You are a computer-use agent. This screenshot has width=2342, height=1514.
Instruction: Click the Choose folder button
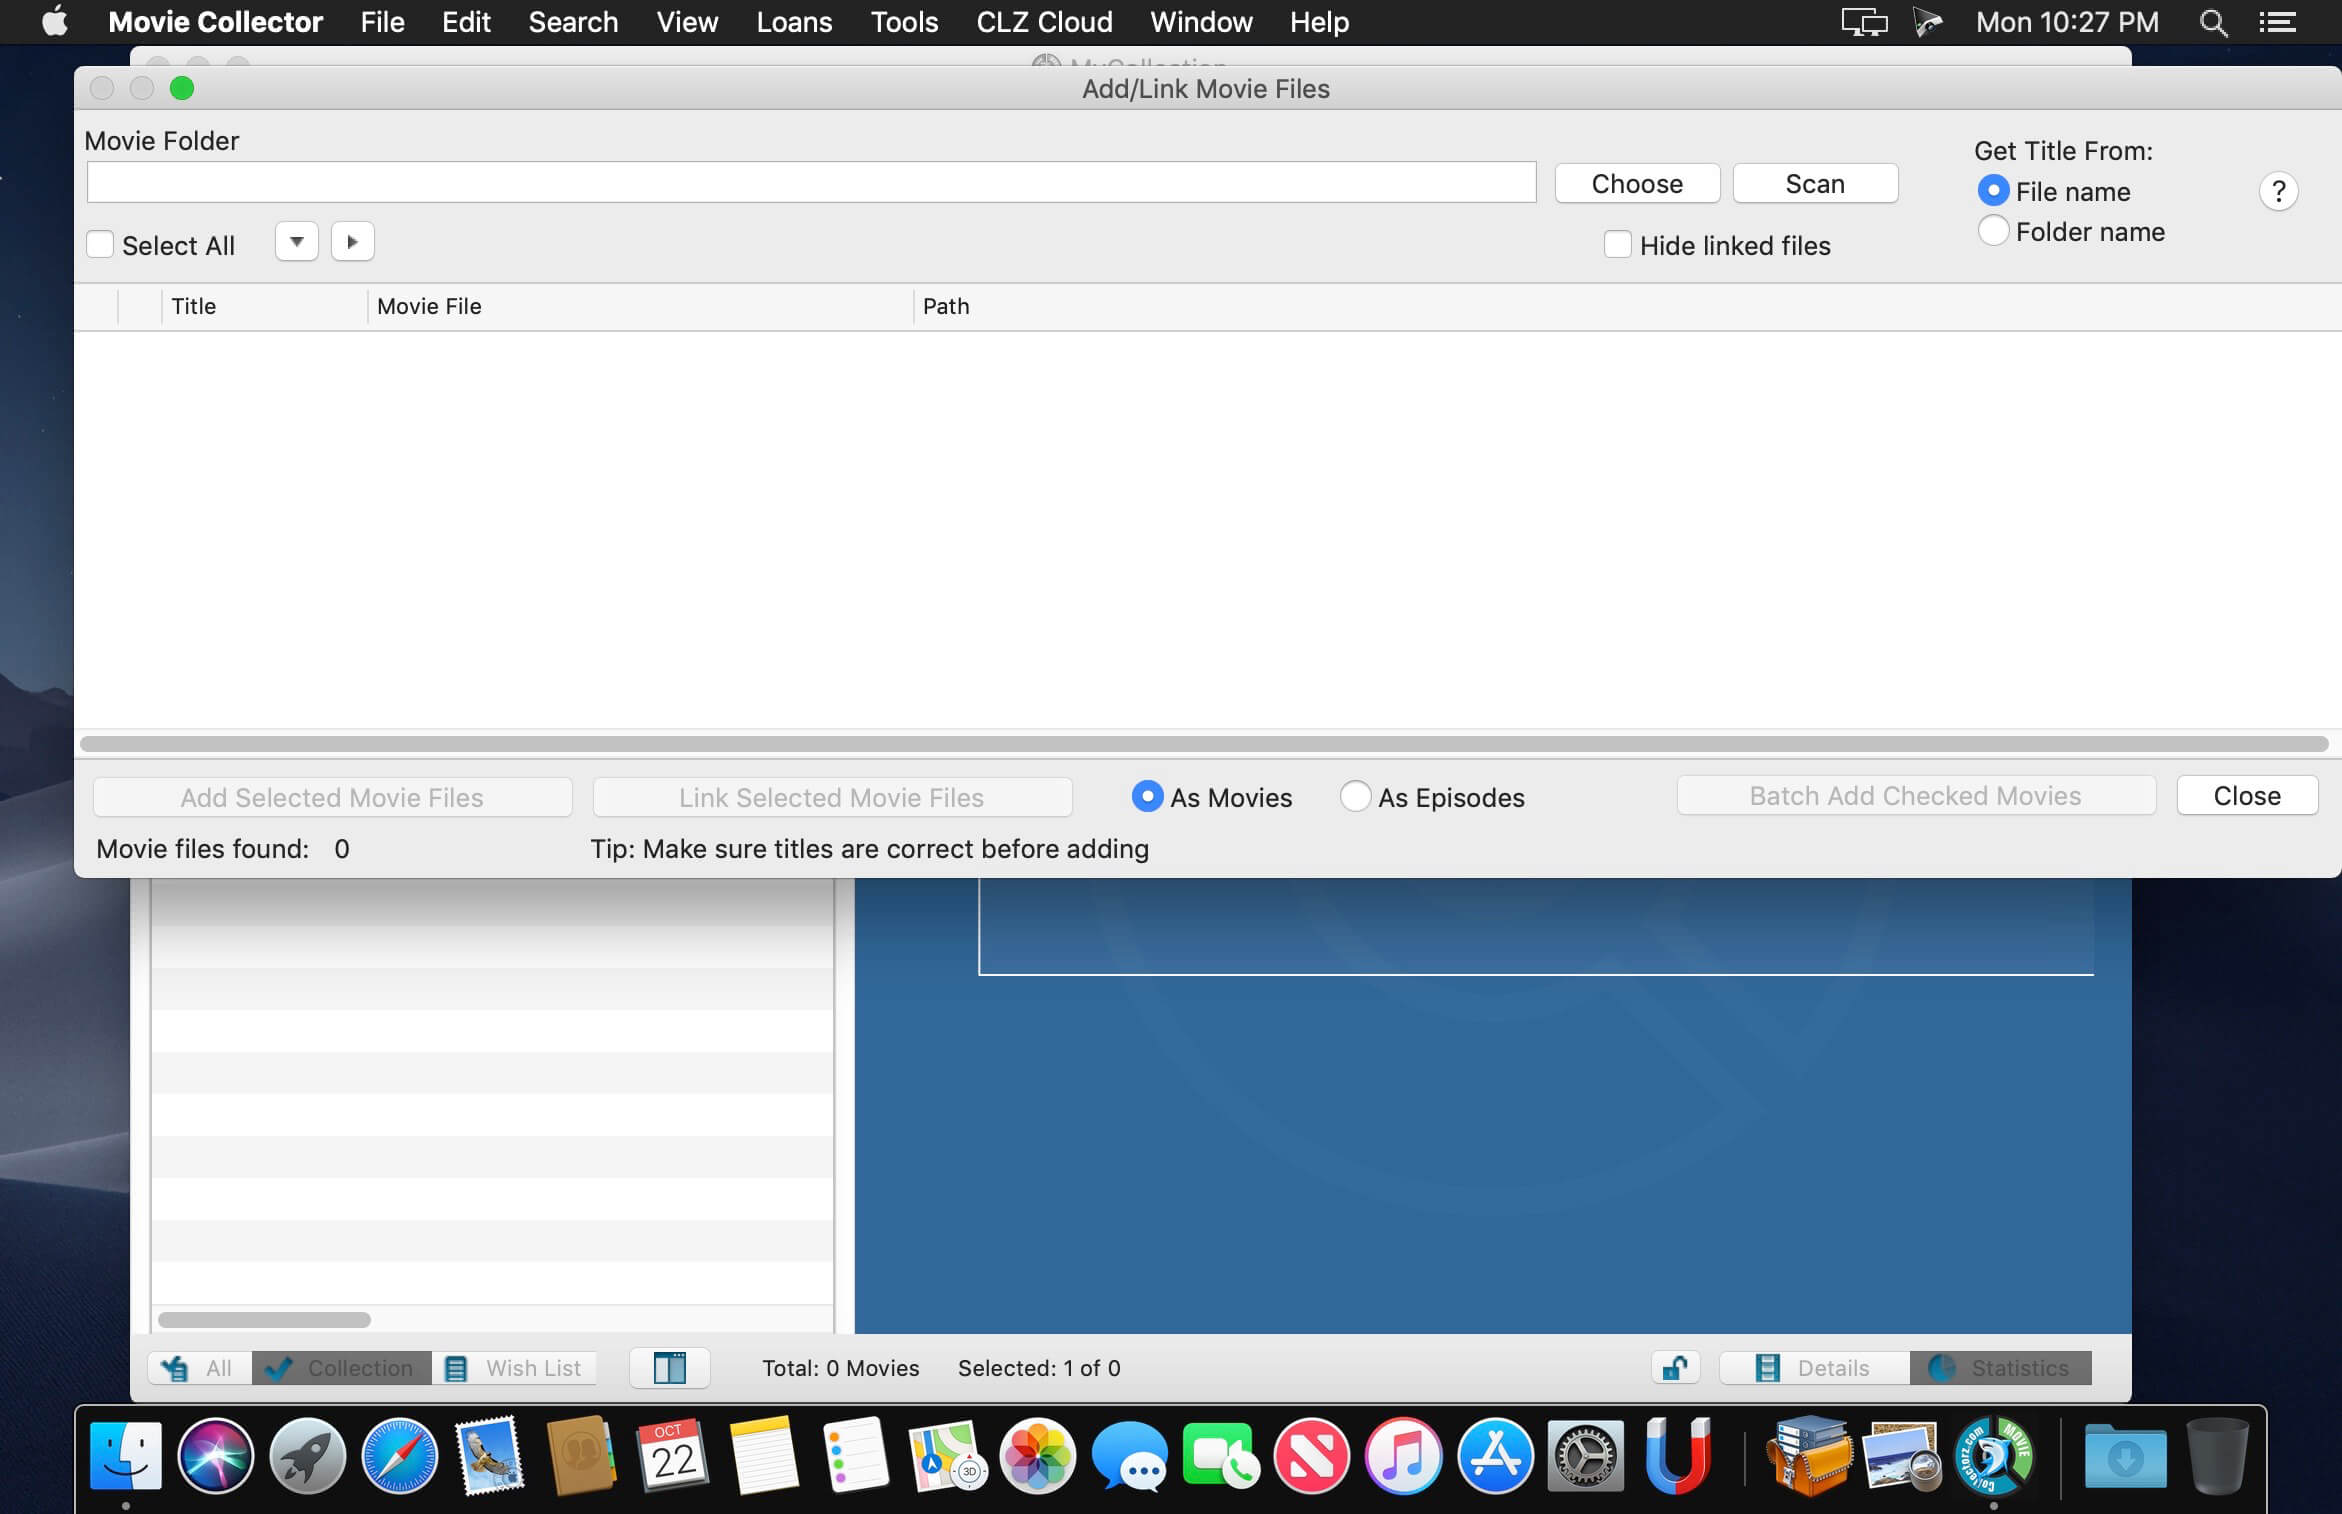pyautogui.click(x=1636, y=184)
